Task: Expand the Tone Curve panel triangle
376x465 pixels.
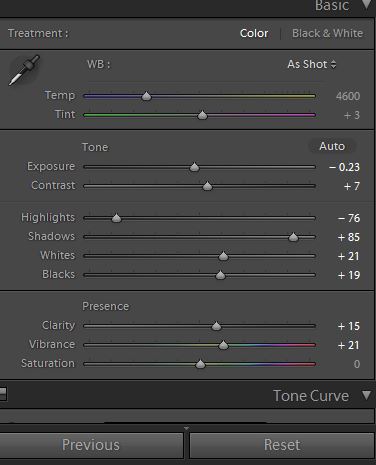Action: (366, 395)
